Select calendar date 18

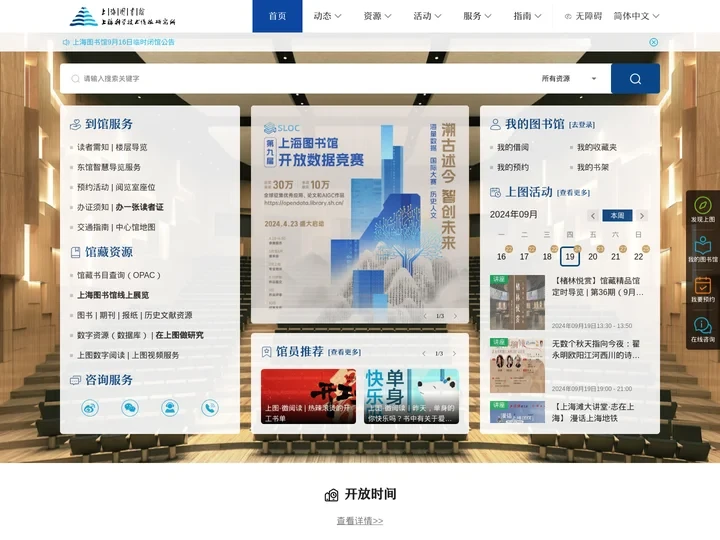pyautogui.click(x=547, y=257)
